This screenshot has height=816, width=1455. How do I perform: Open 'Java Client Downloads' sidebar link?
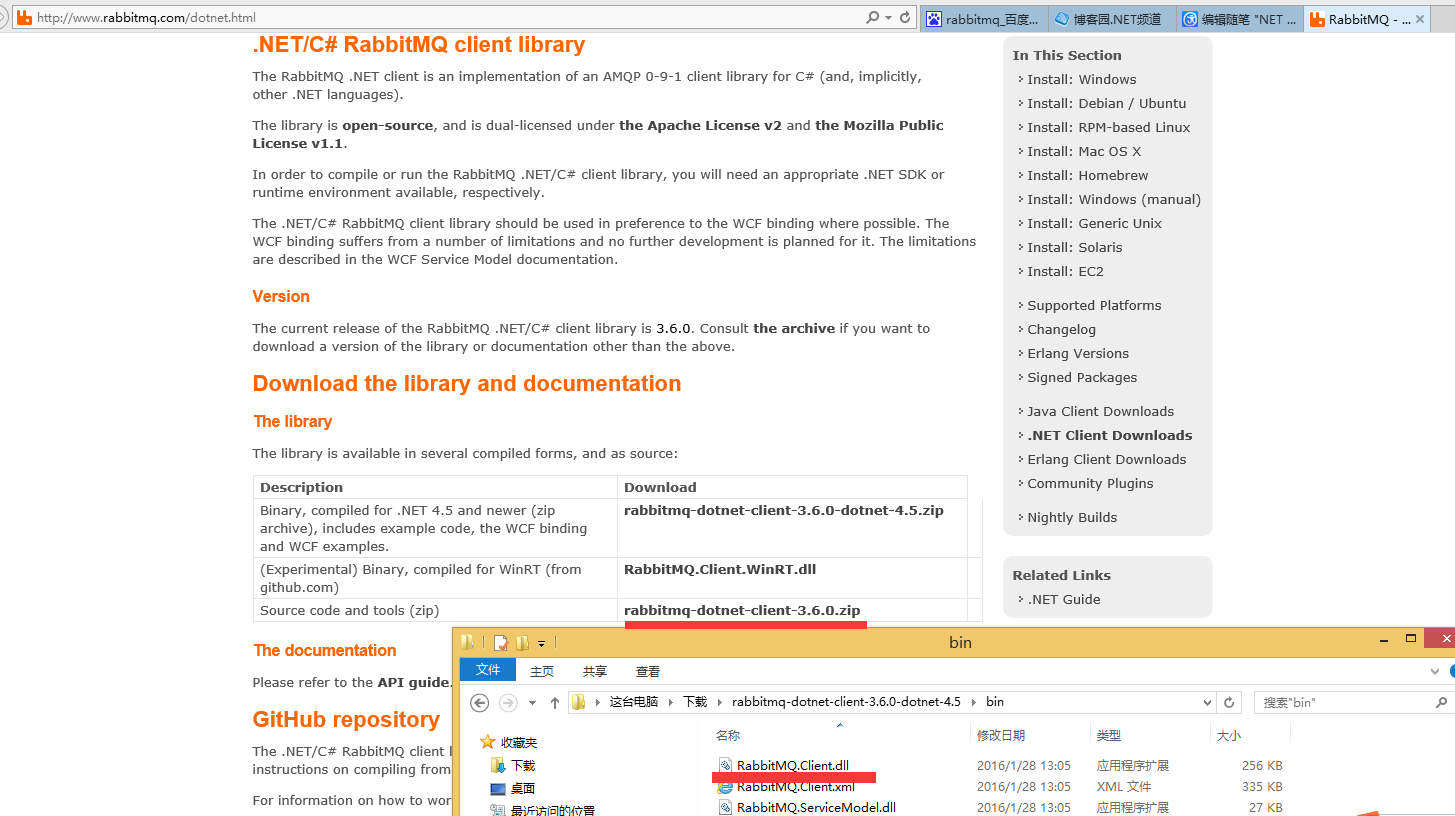point(1100,412)
